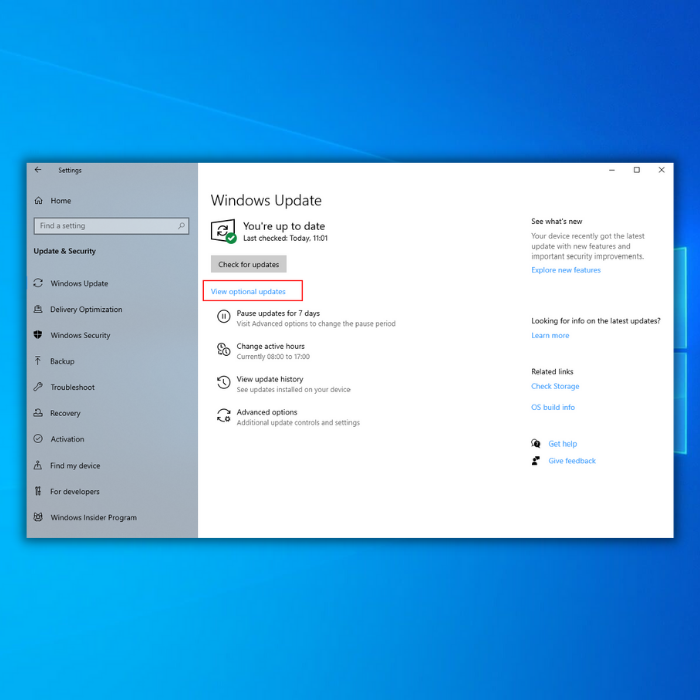Click the Give feedback link
Viewport: 700px width, 700px height.
tap(572, 461)
